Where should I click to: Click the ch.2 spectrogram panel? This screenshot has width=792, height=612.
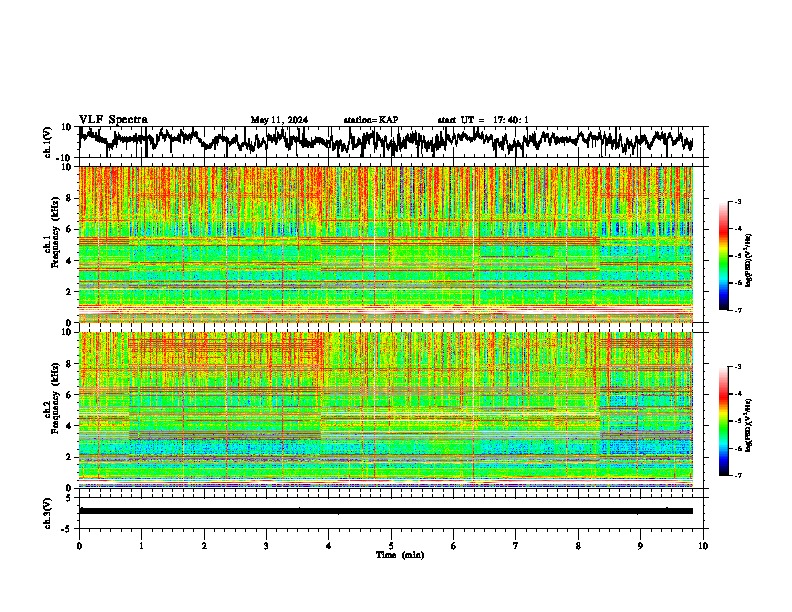(386, 410)
